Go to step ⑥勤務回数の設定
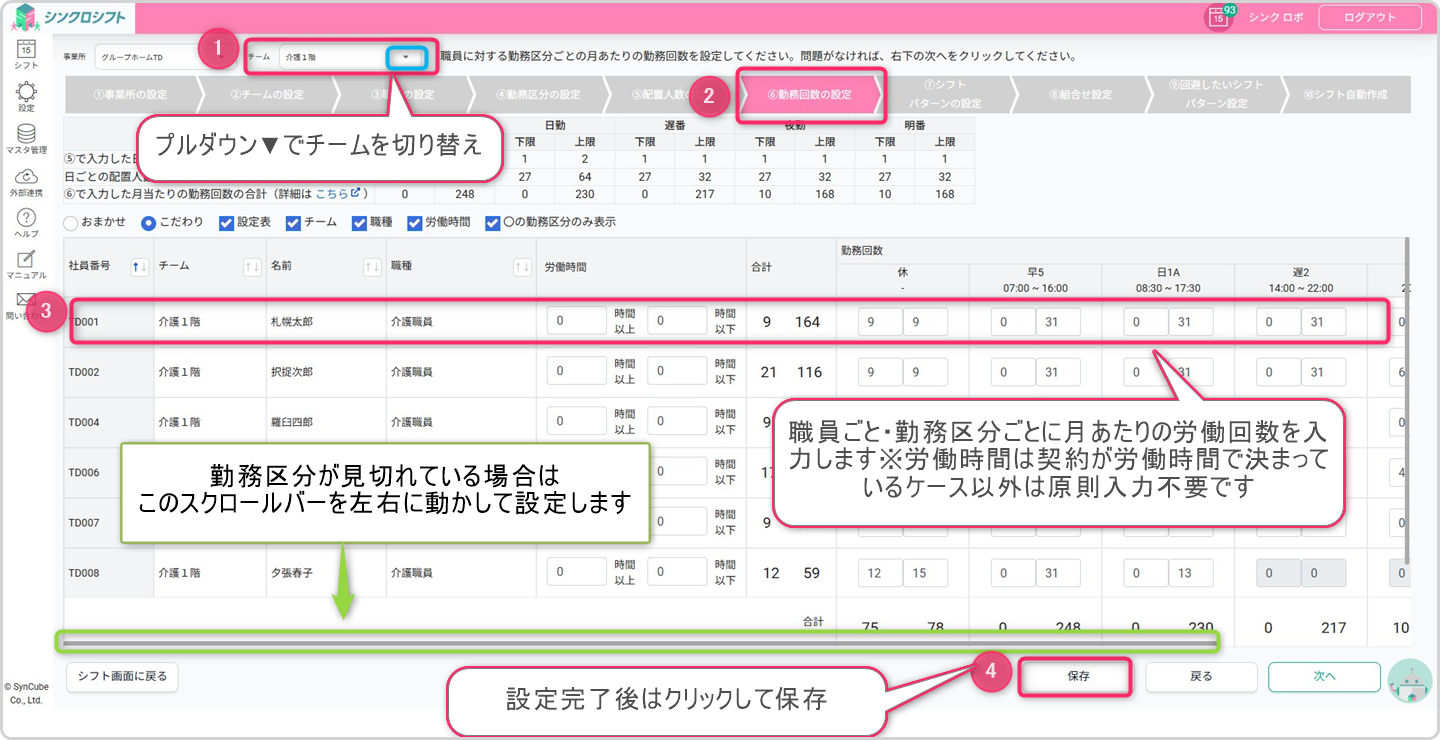The width and height of the screenshot is (1440, 740). pyautogui.click(x=809, y=95)
